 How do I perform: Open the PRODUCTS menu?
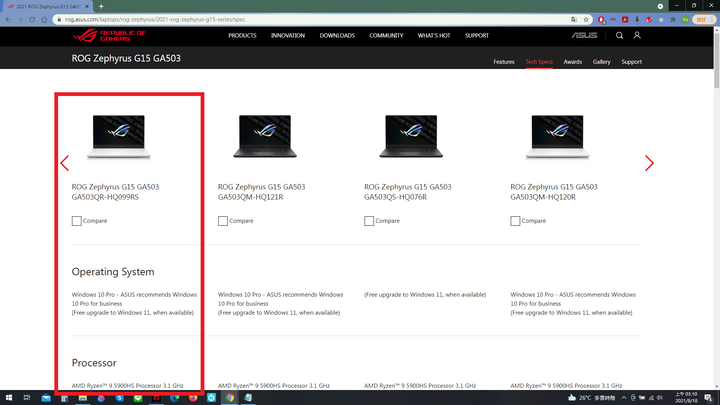coord(242,35)
